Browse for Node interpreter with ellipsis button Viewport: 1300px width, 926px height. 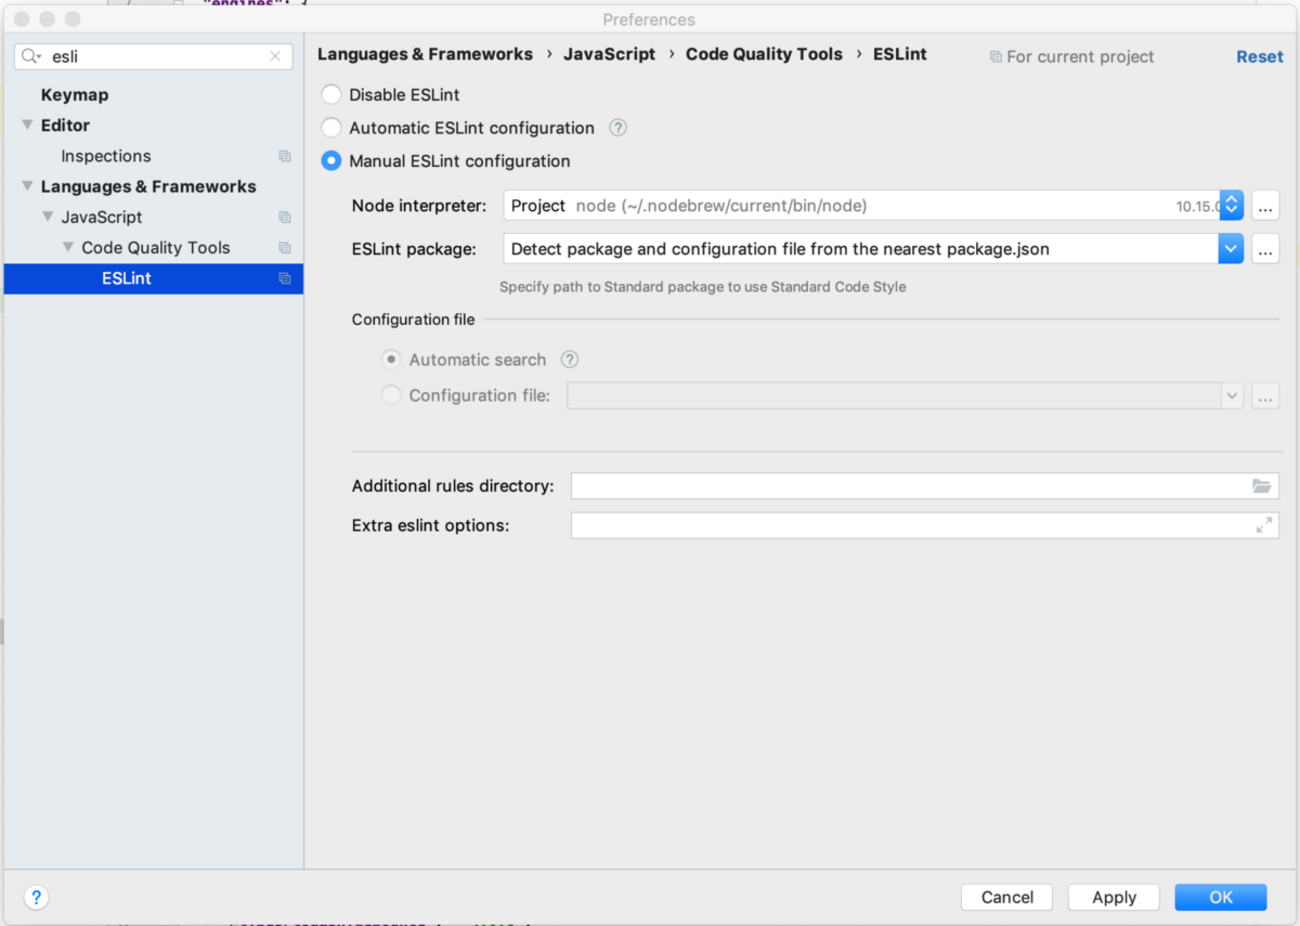click(x=1265, y=206)
